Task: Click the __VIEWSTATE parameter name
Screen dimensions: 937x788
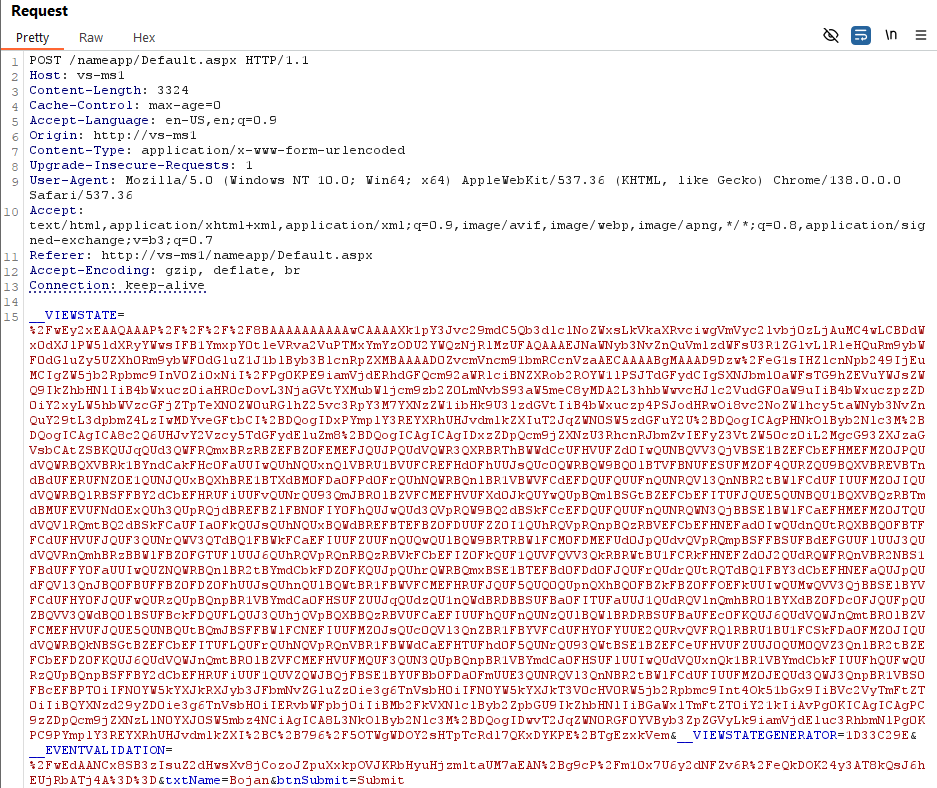Action: pos(73,315)
